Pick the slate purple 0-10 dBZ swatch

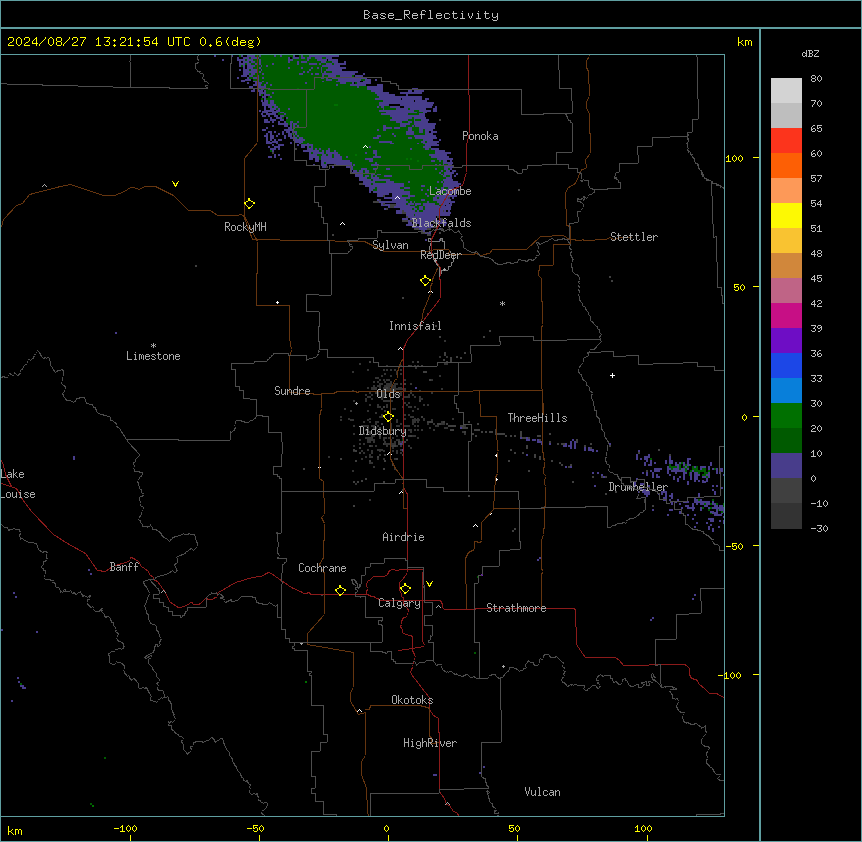tap(786, 466)
